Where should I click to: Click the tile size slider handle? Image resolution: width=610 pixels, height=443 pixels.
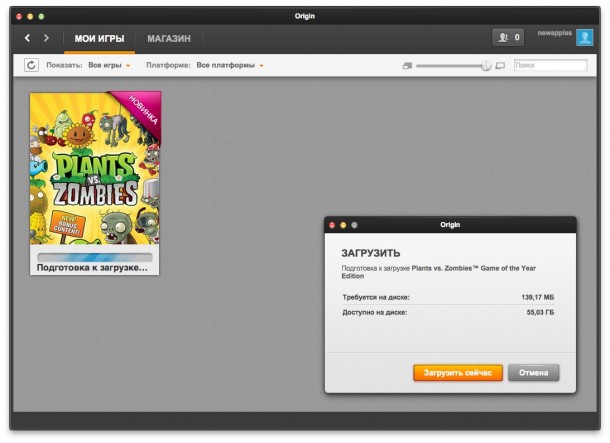pyautogui.click(x=486, y=65)
